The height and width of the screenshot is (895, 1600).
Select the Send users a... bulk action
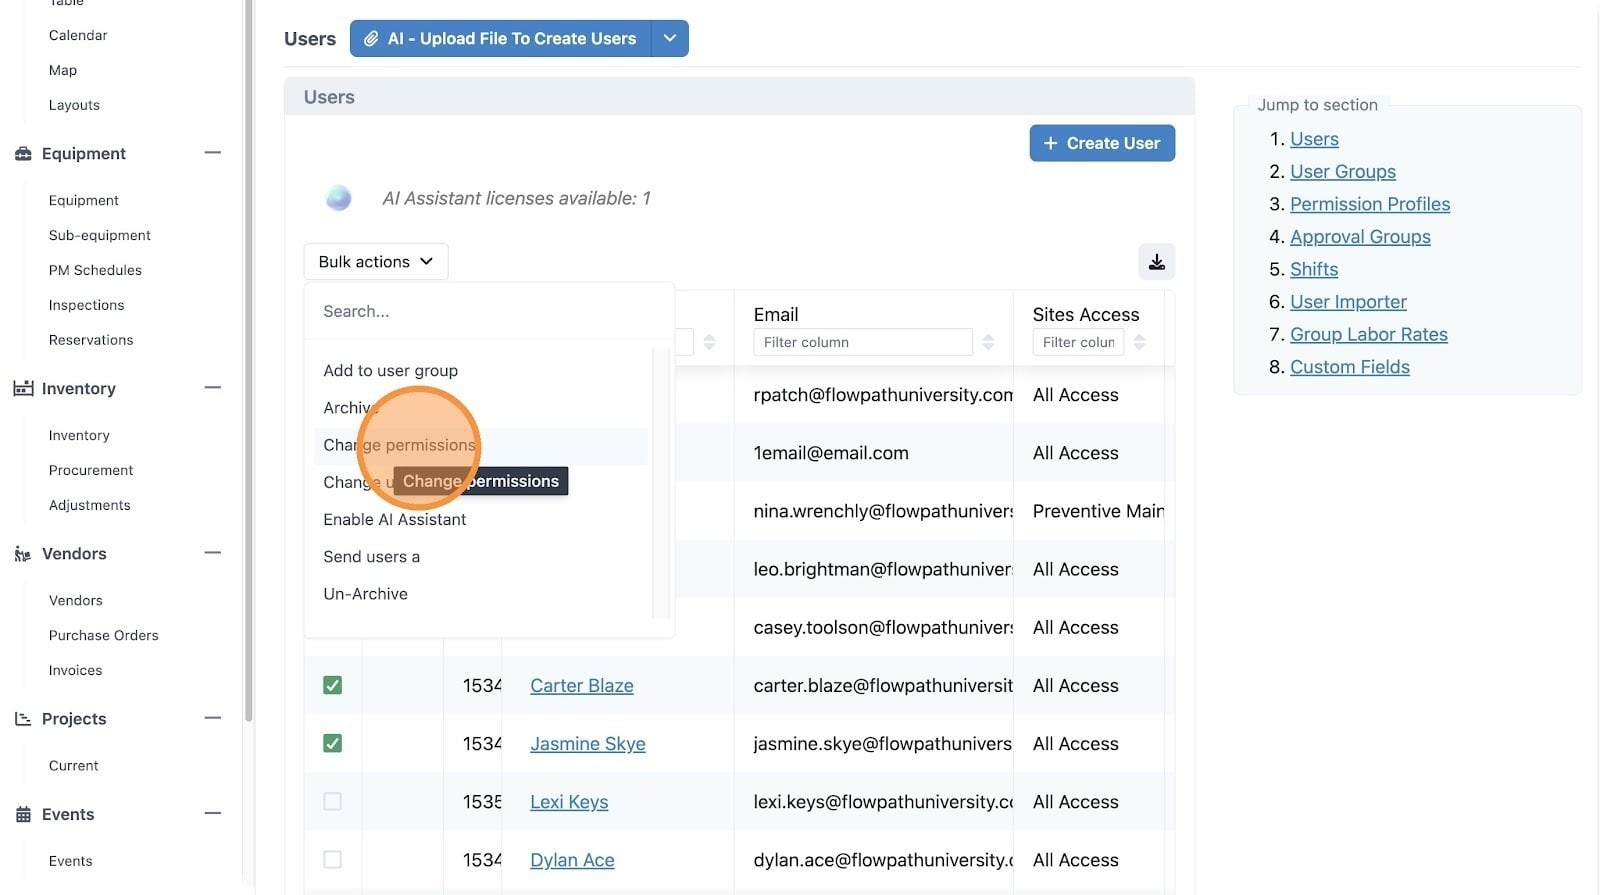481,557
